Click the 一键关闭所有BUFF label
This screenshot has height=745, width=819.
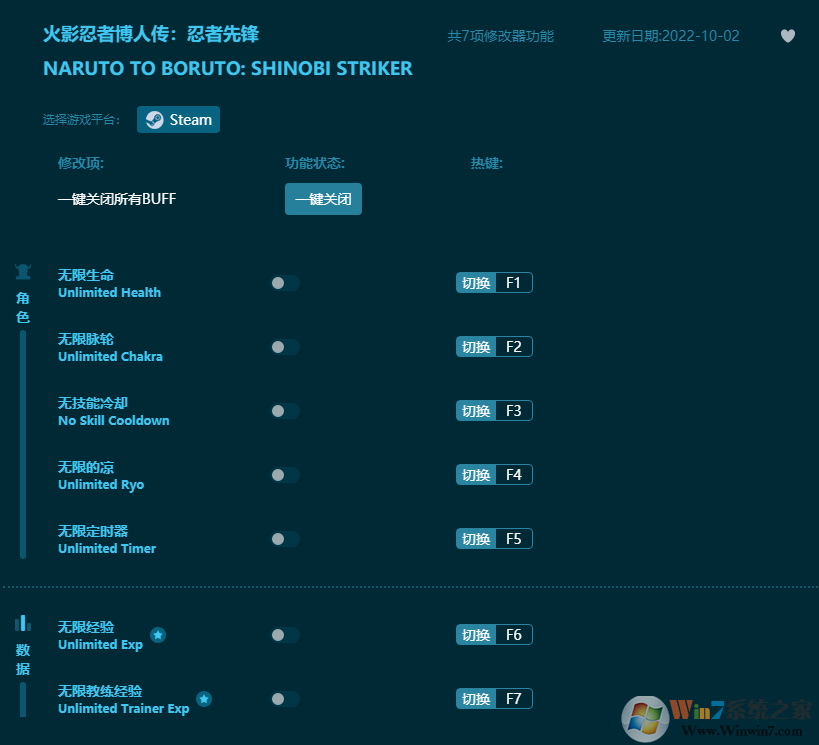coord(117,199)
